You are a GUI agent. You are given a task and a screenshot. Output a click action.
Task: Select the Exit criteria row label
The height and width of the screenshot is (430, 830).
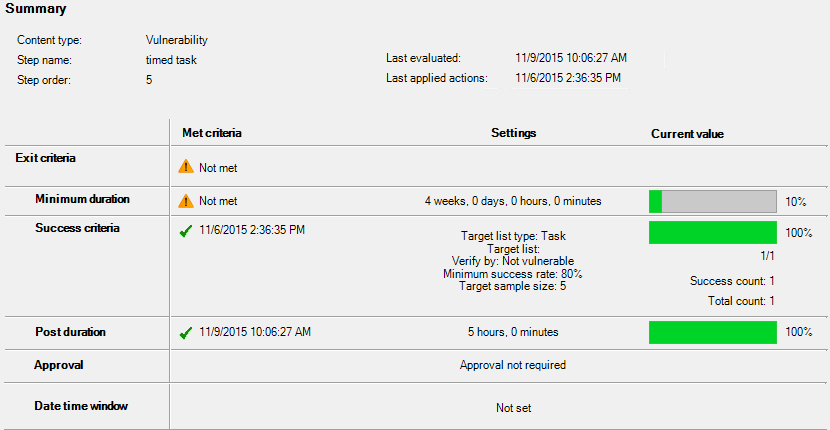(x=46, y=158)
